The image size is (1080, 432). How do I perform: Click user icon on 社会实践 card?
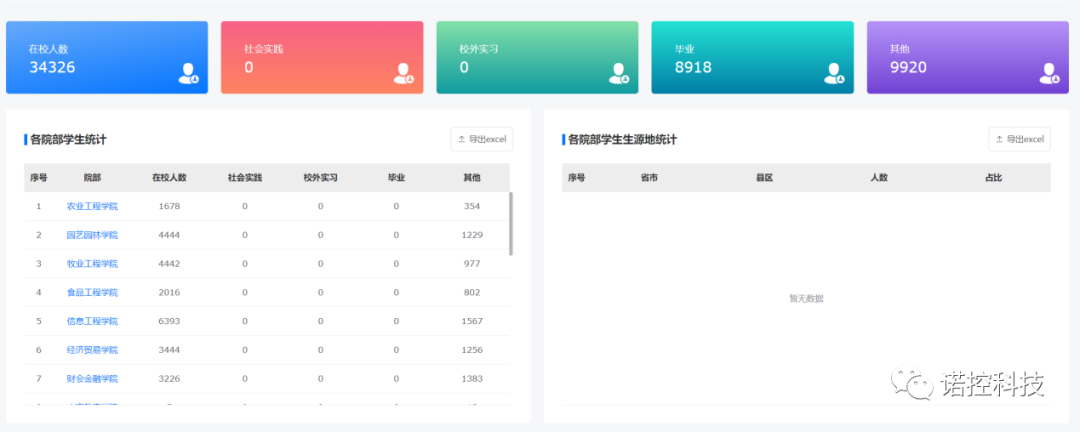click(x=403, y=73)
